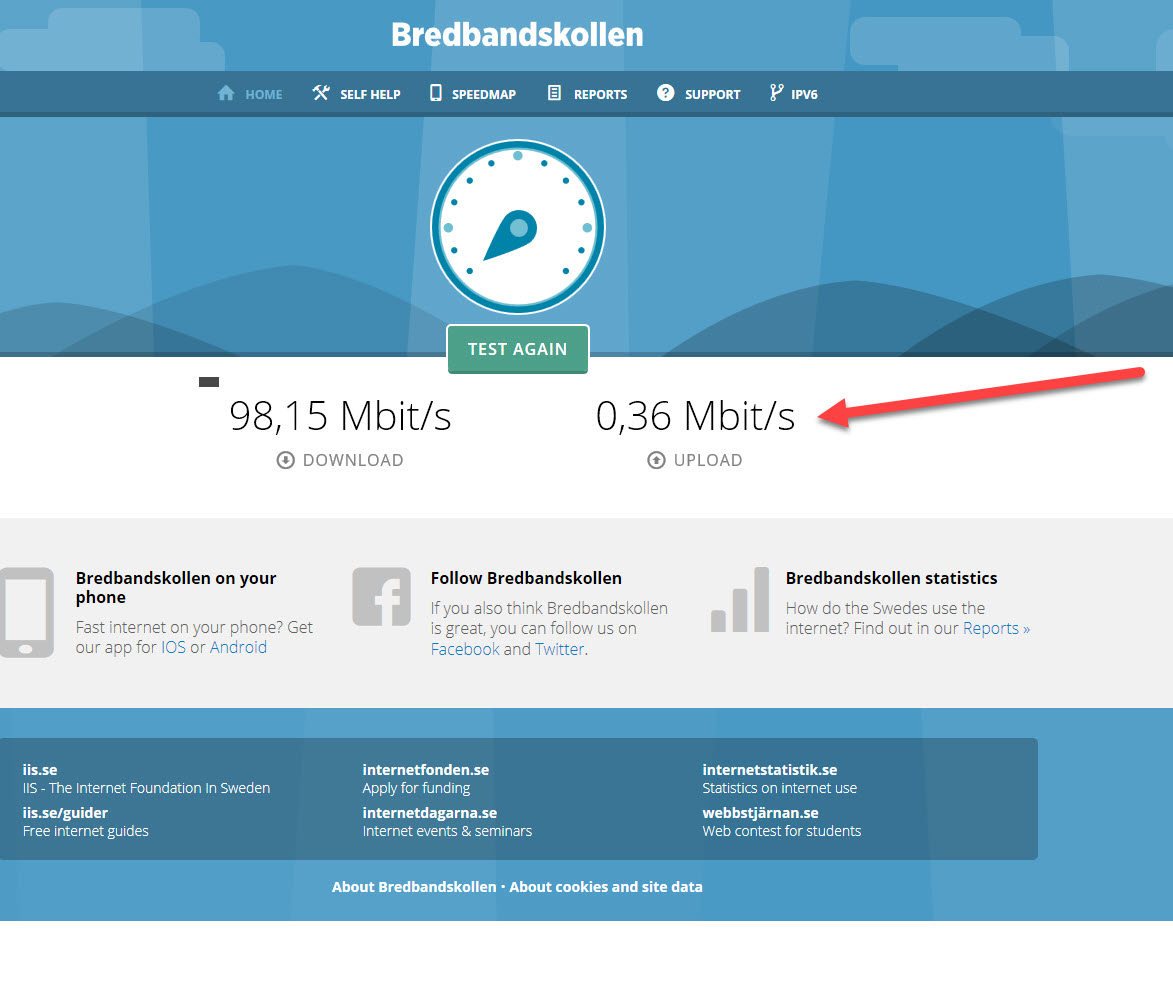Follow the Android app link

(x=238, y=647)
